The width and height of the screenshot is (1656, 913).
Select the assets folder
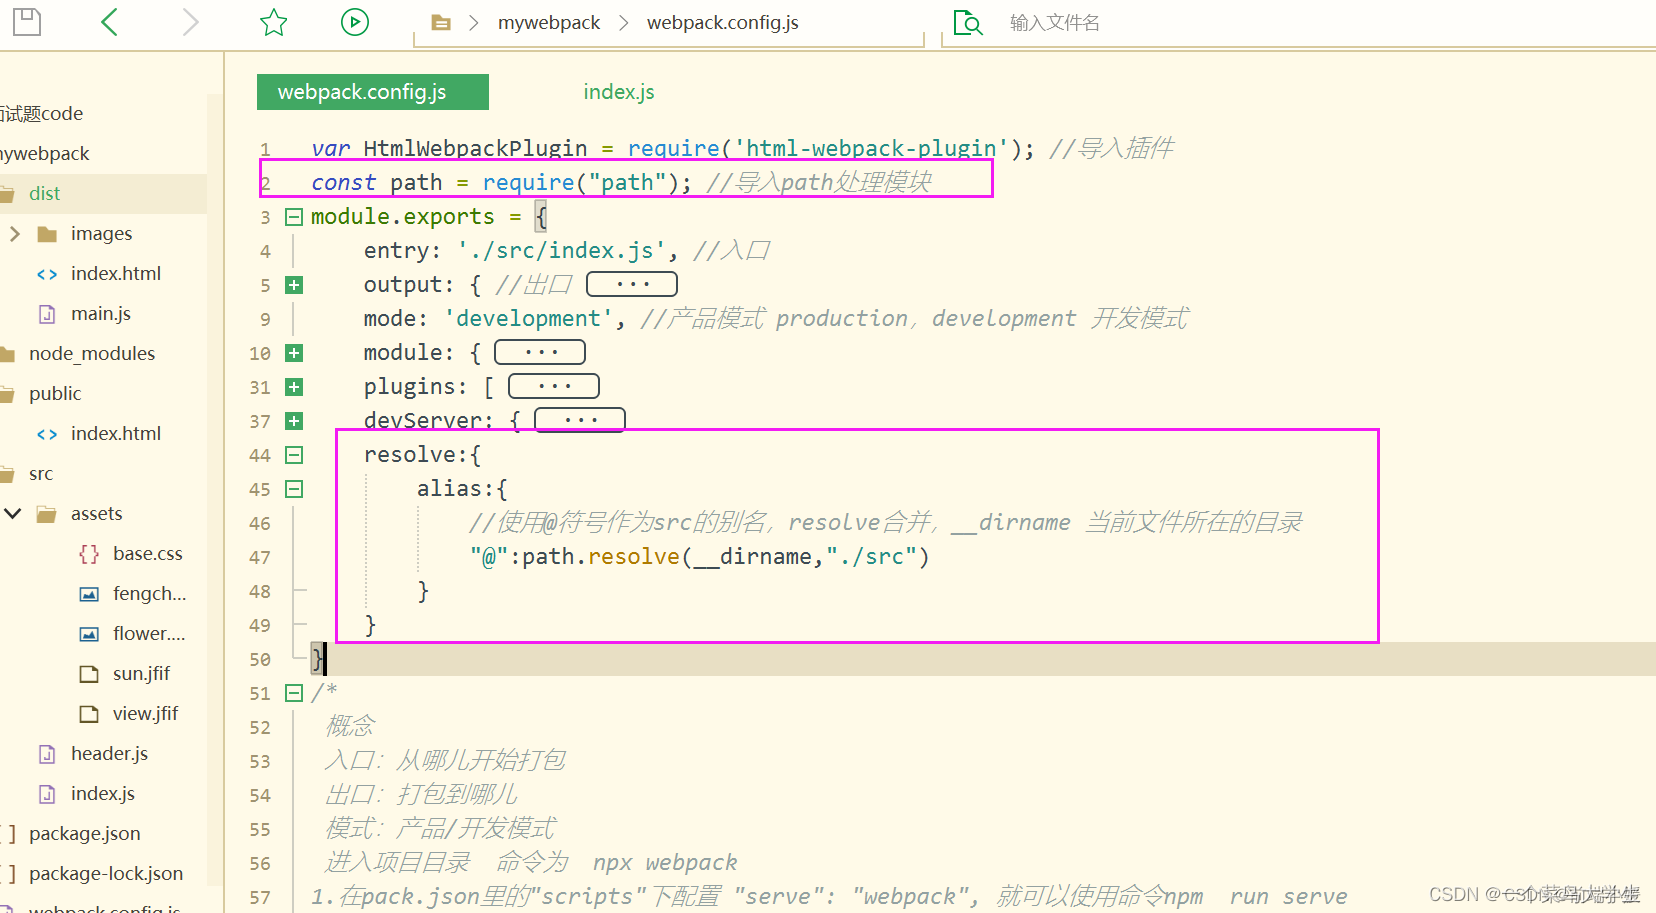point(97,513)
